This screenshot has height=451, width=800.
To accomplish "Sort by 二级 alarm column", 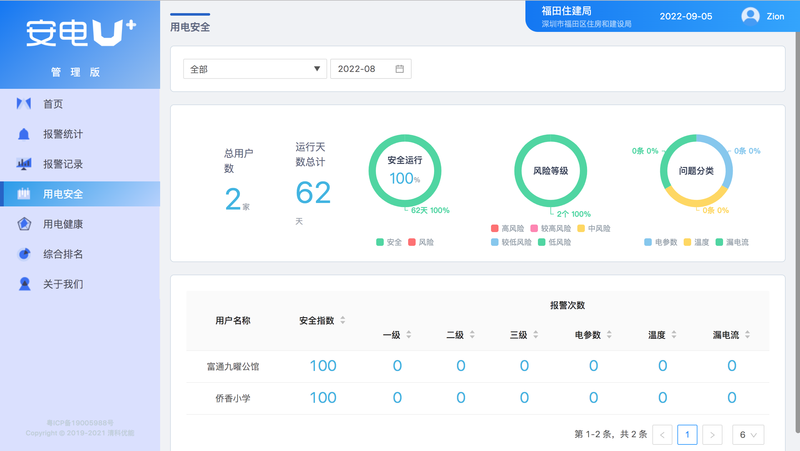I will click(472, 335).
